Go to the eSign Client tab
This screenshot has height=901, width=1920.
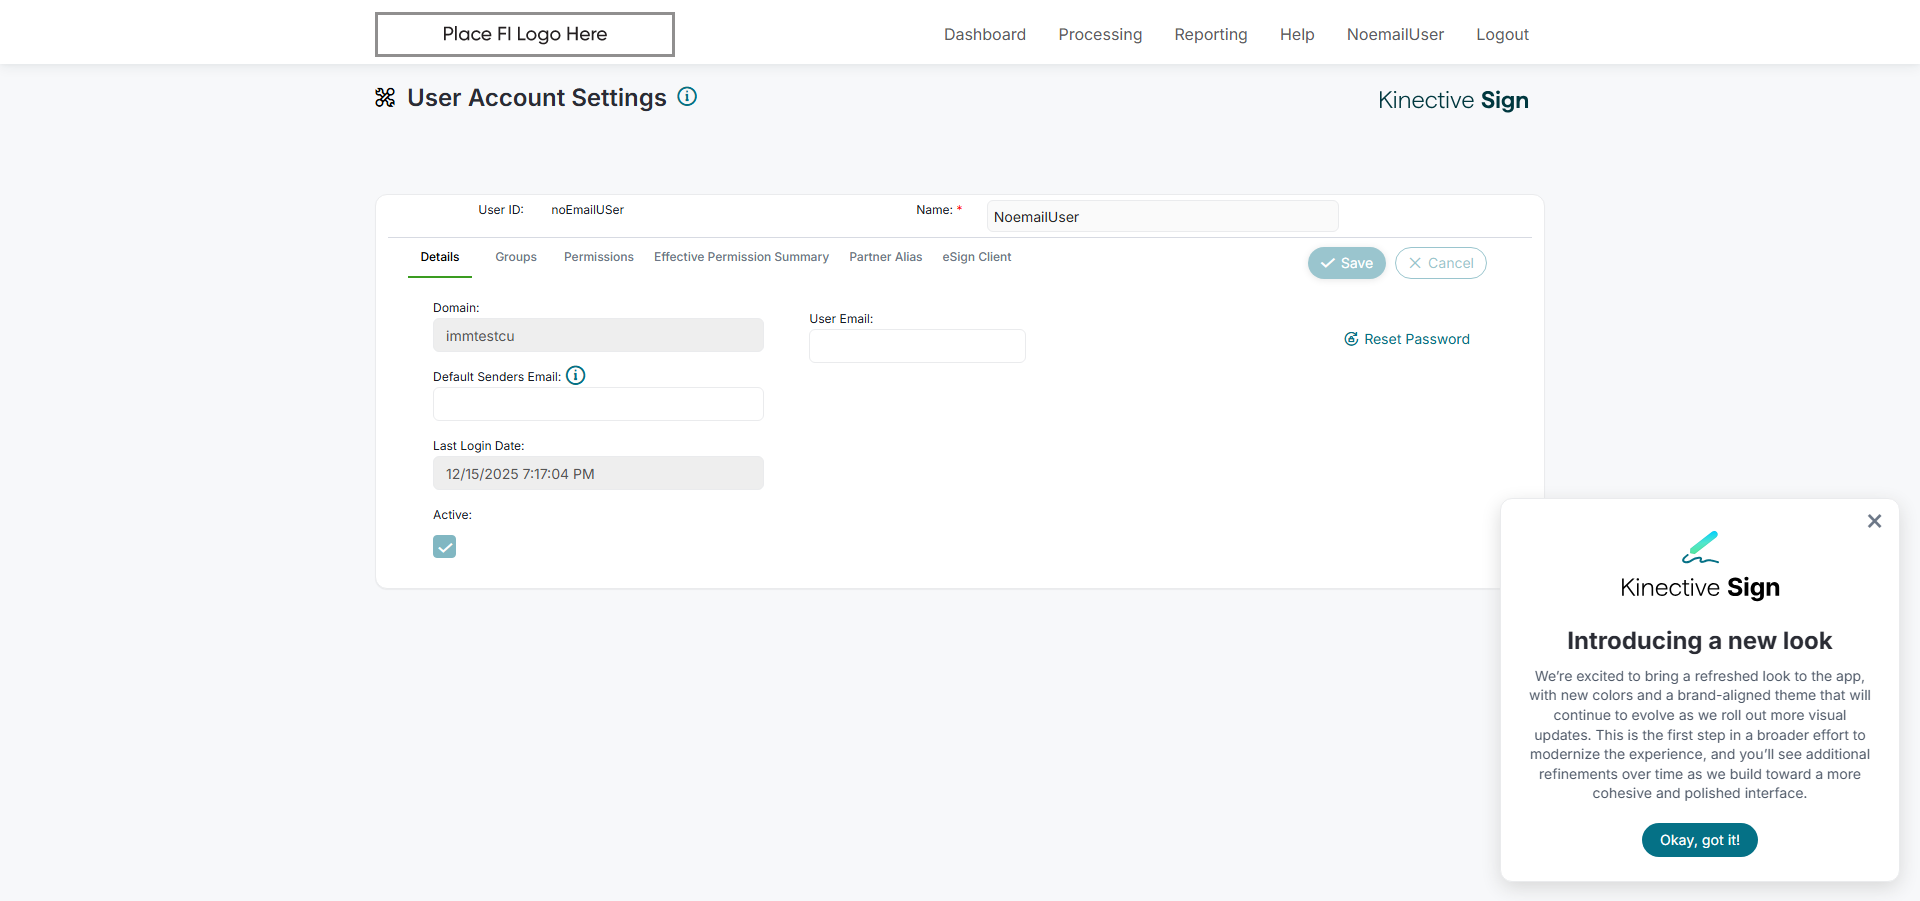pos(977,257)
